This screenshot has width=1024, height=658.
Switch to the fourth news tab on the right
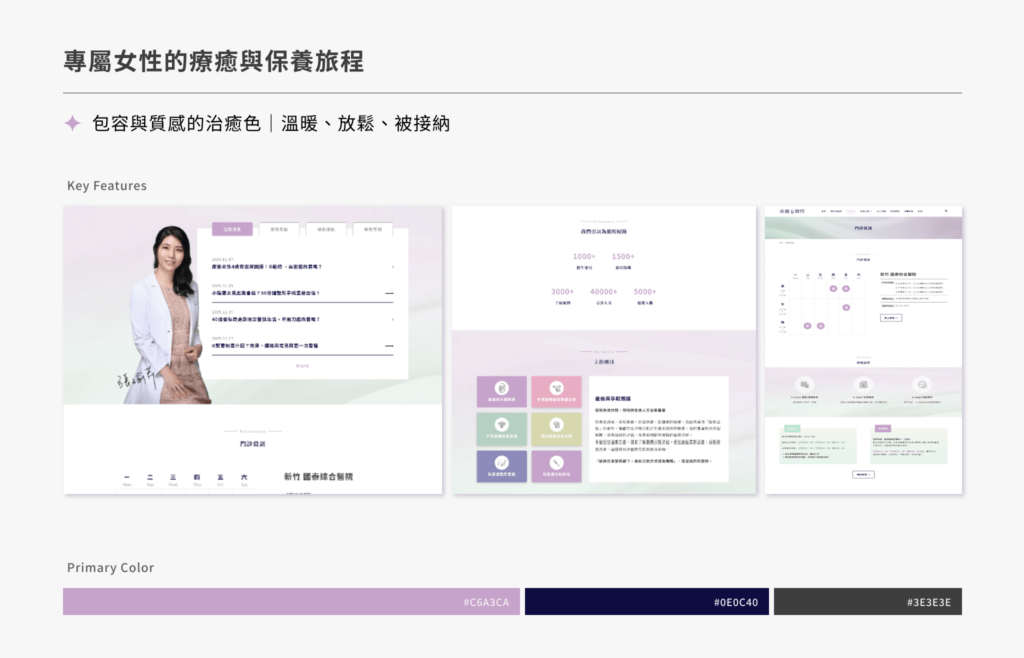(373, 229)
